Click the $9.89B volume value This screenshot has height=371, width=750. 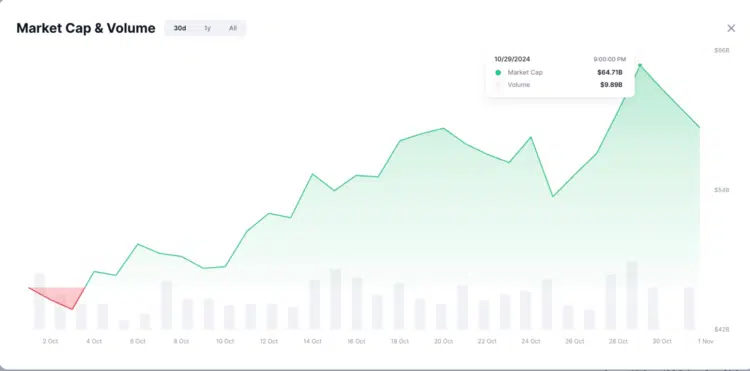click(611, 85)
